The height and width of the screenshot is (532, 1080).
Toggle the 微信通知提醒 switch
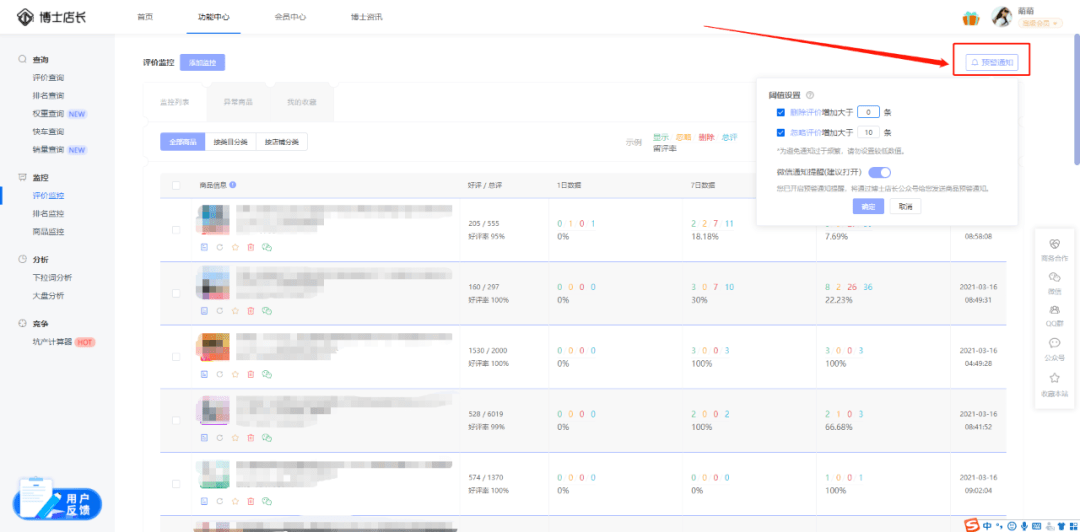tap(880, 172)
